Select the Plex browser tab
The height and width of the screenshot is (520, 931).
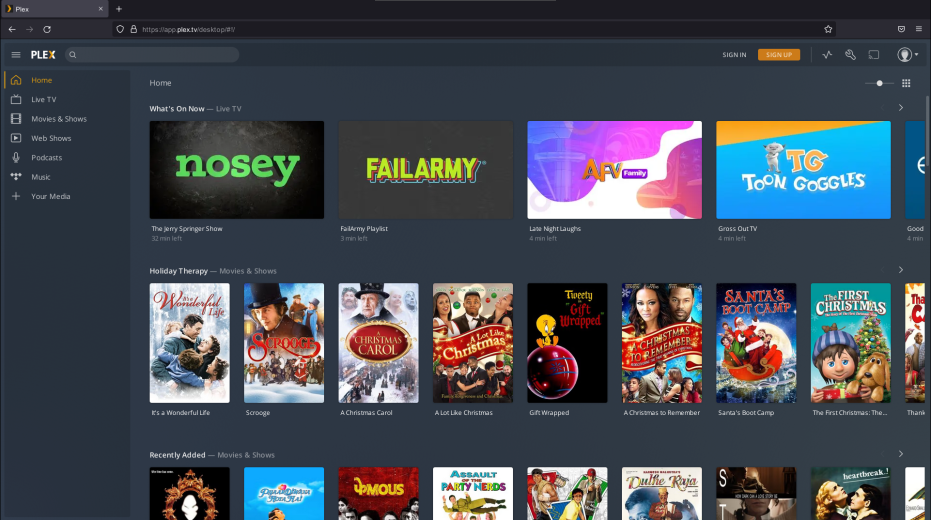click(53, 9)
